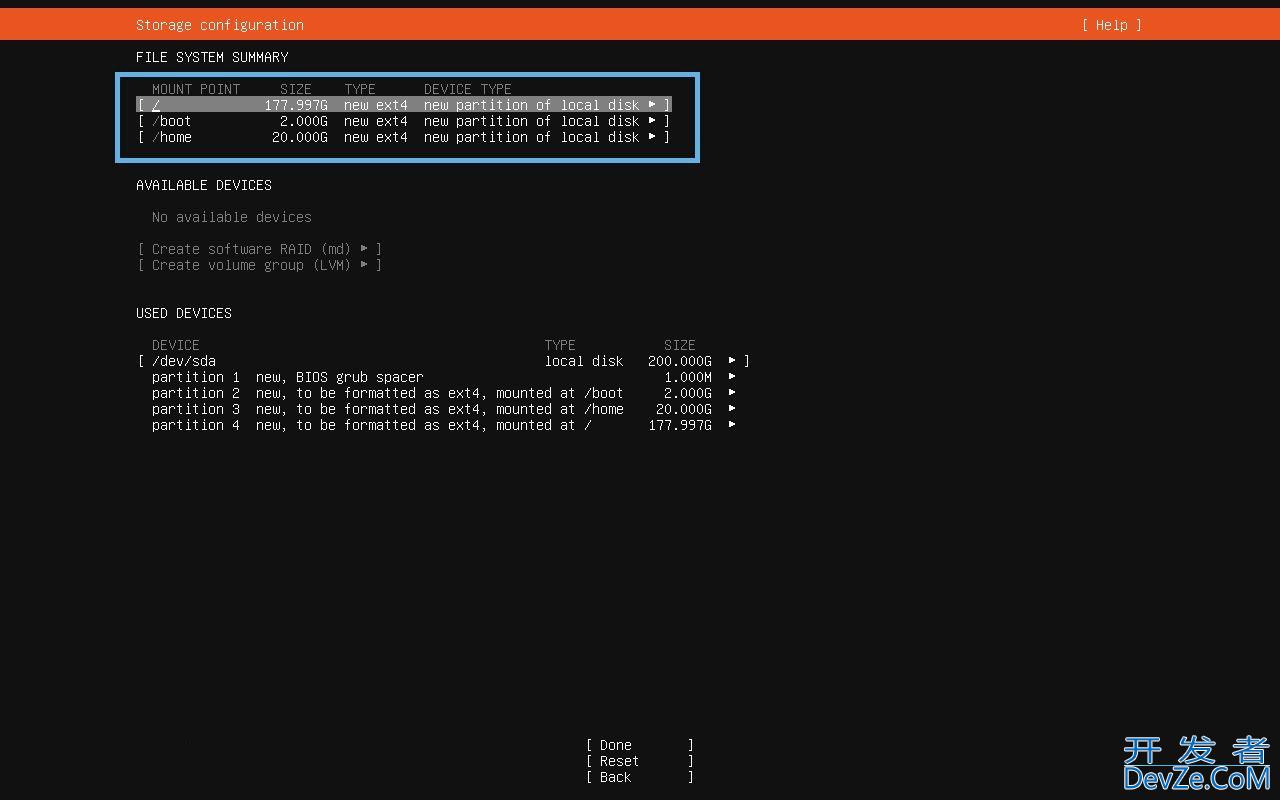Click the "Storage configuration" title
The image size is (1280, 800).
pos(220,25)
